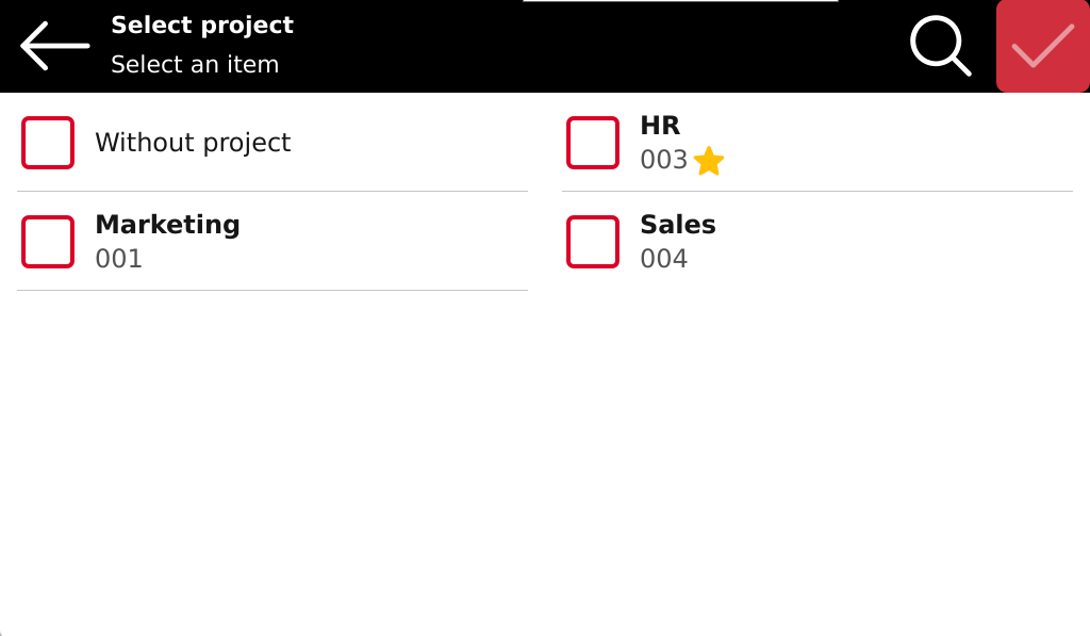
Task: Click project code 001
Action: [x=119, y=259]
